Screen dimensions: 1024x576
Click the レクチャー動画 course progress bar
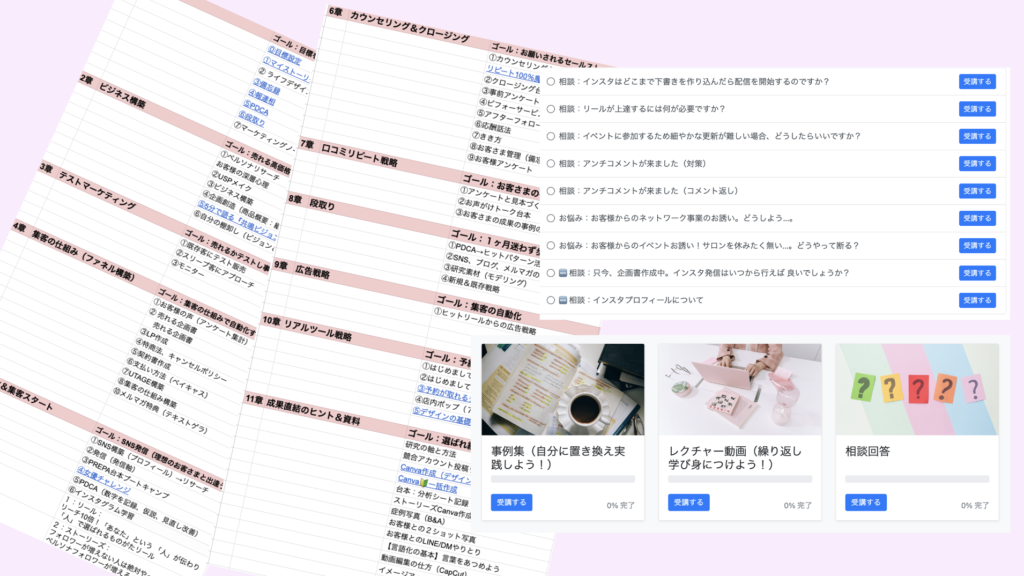(x=740, y=479)
